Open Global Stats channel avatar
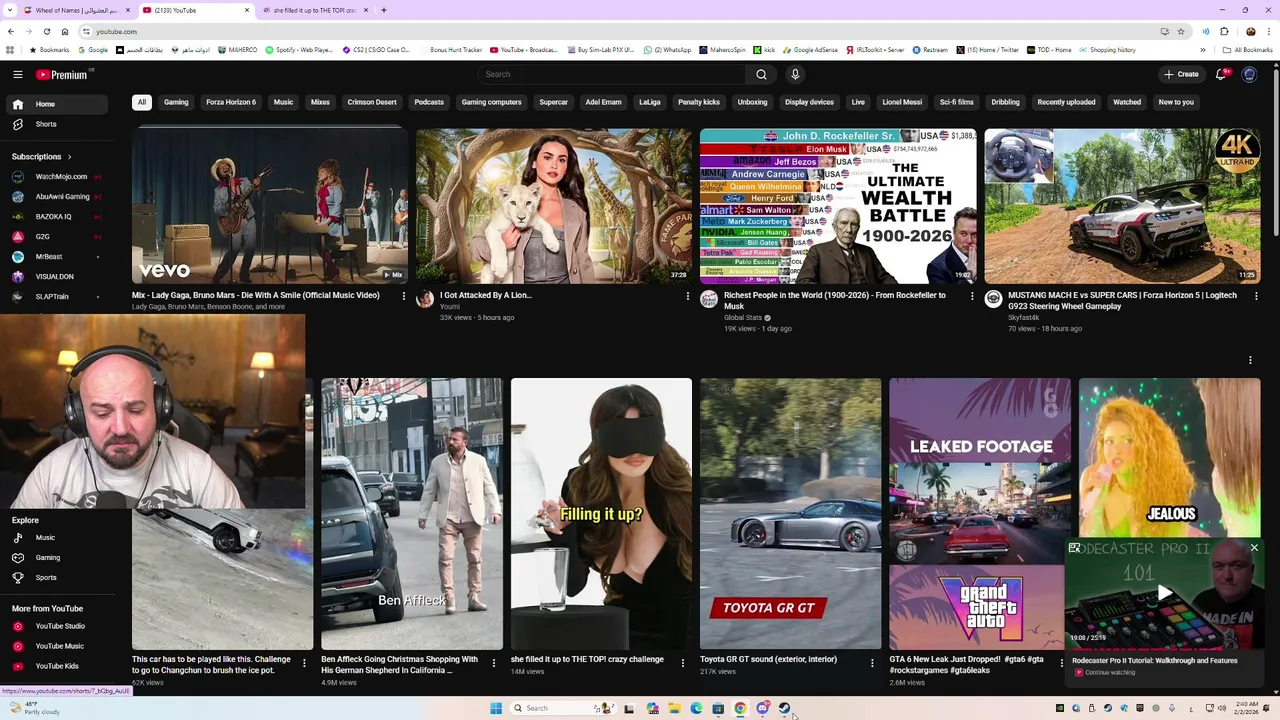The width and height of the screenshot is (1280, 720). tap(709, 299)
